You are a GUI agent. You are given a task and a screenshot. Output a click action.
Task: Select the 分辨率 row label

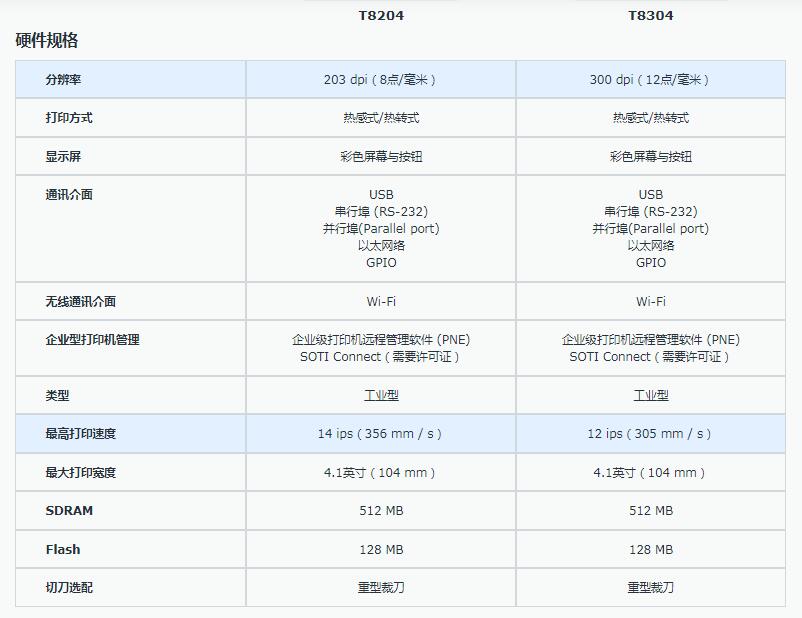60,78
